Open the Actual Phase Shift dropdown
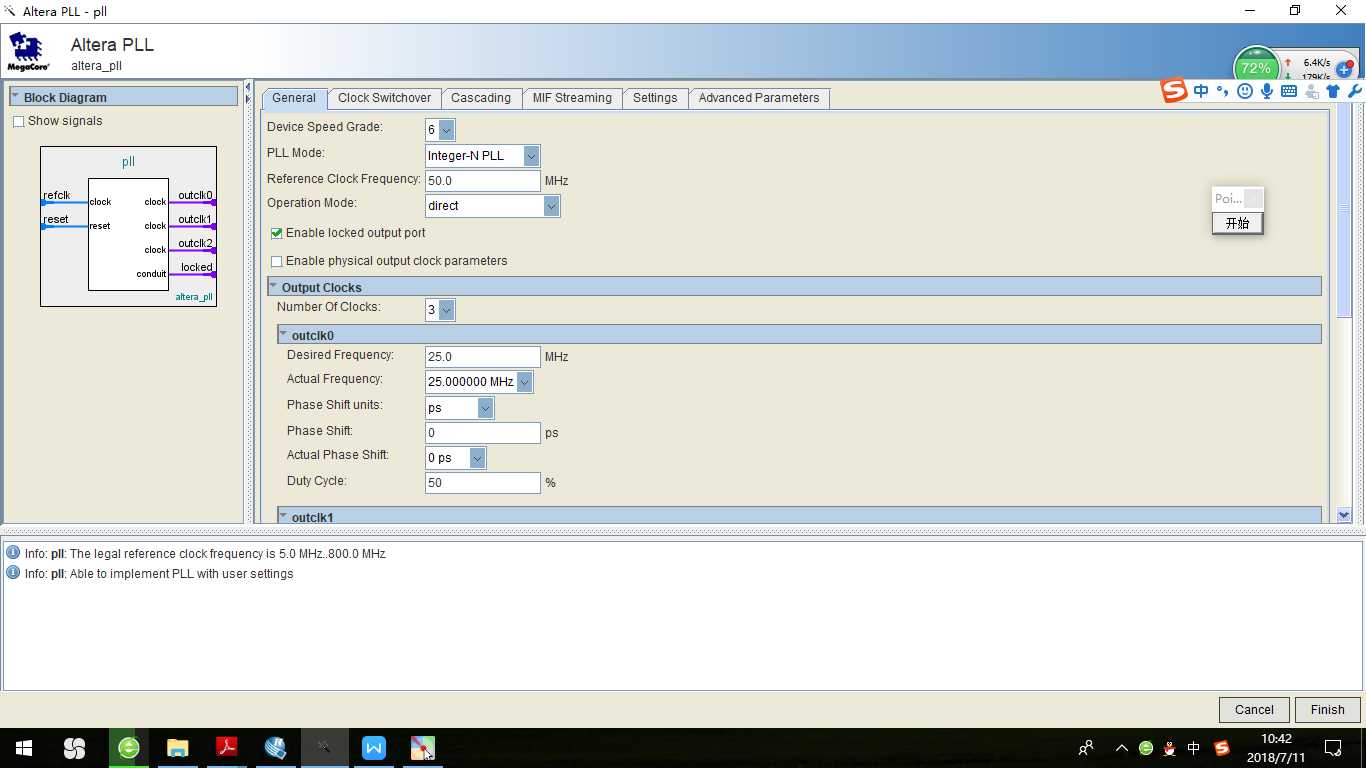The height and width of the screenshot is (768, 1366). point(477,458)
